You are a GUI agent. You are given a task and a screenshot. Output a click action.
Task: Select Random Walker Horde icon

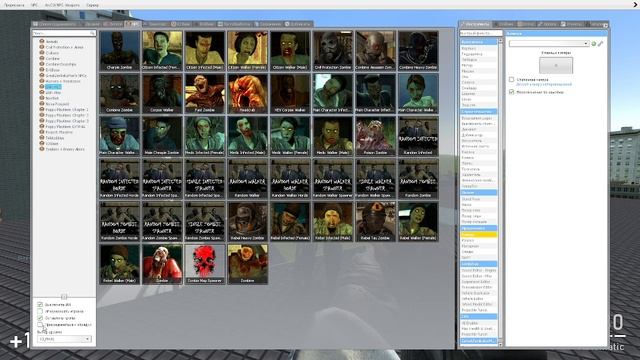pos(290,179)
